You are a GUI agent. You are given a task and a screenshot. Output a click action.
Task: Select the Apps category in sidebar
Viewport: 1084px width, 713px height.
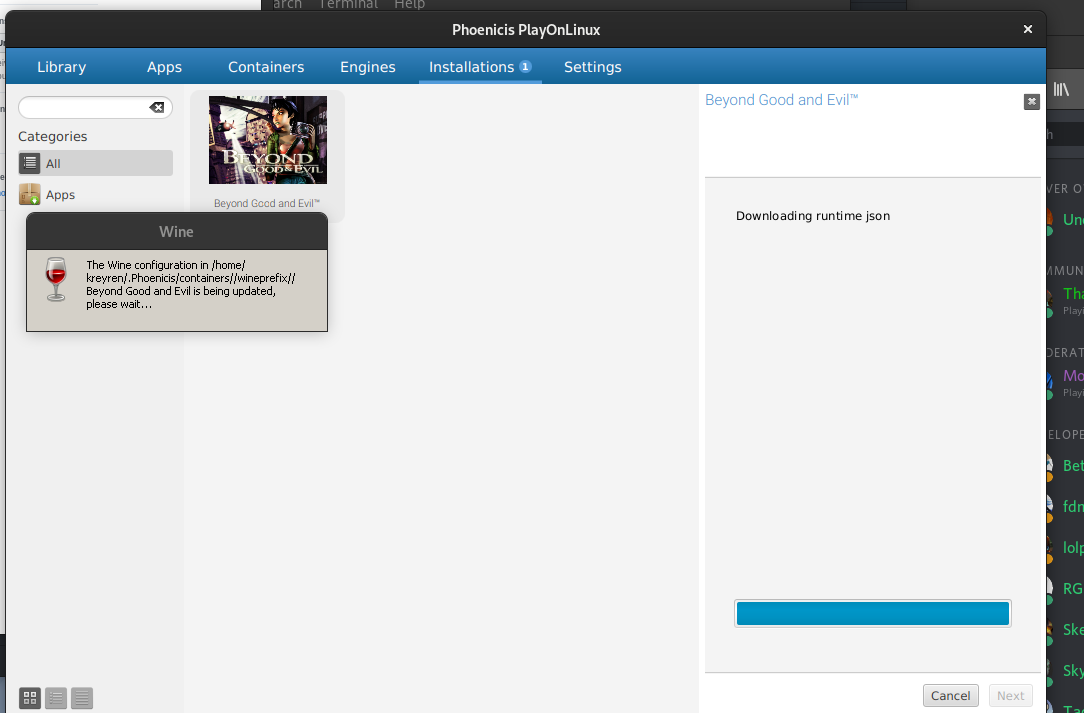point(95,194)
